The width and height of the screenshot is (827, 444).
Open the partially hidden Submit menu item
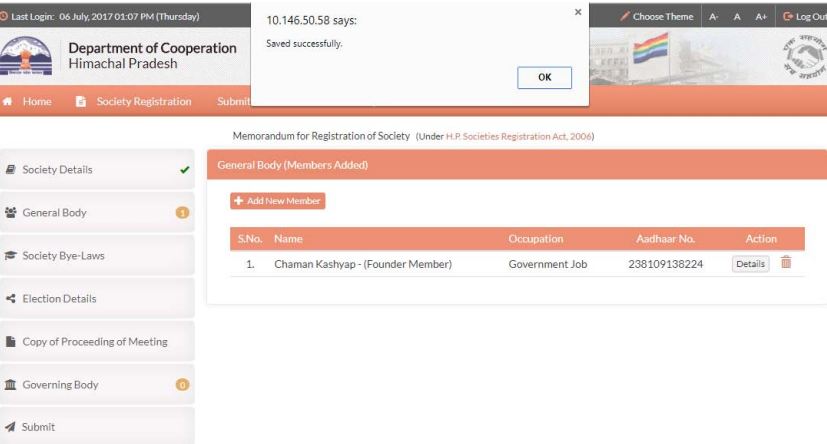point(233,101)
